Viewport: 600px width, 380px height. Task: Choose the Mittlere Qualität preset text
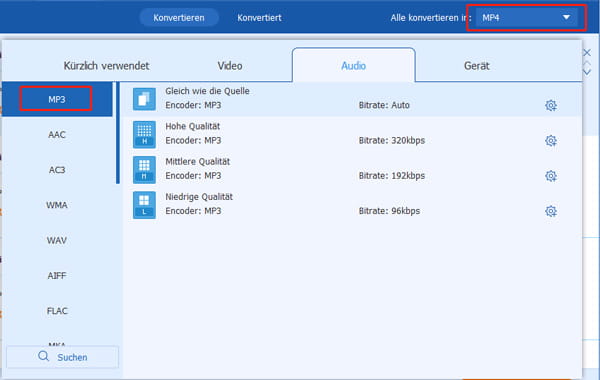coord(197,161)
